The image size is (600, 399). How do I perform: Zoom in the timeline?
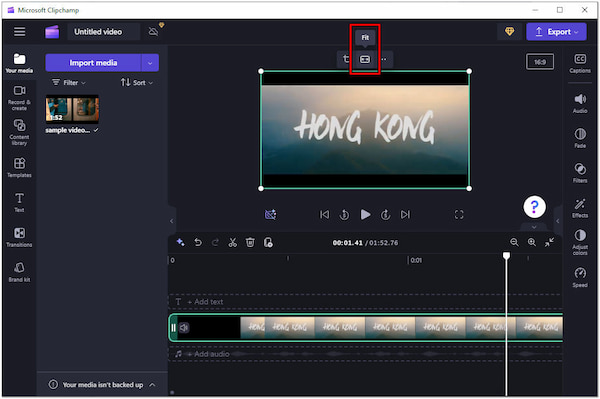click(532, 242)
